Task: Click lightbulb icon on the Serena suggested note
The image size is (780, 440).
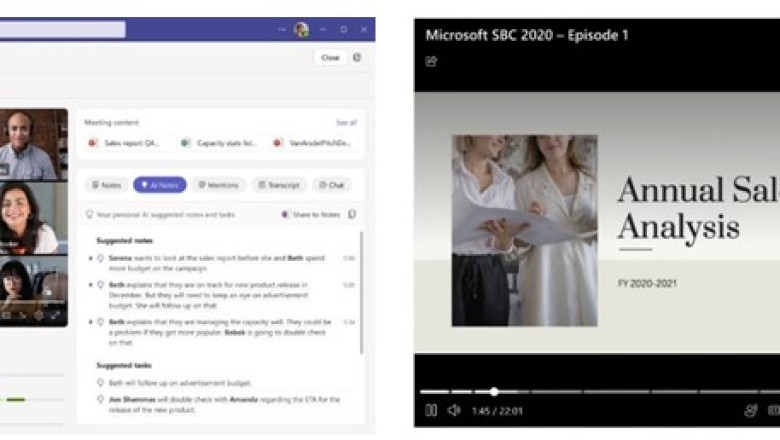Action: tap(100, 258)
